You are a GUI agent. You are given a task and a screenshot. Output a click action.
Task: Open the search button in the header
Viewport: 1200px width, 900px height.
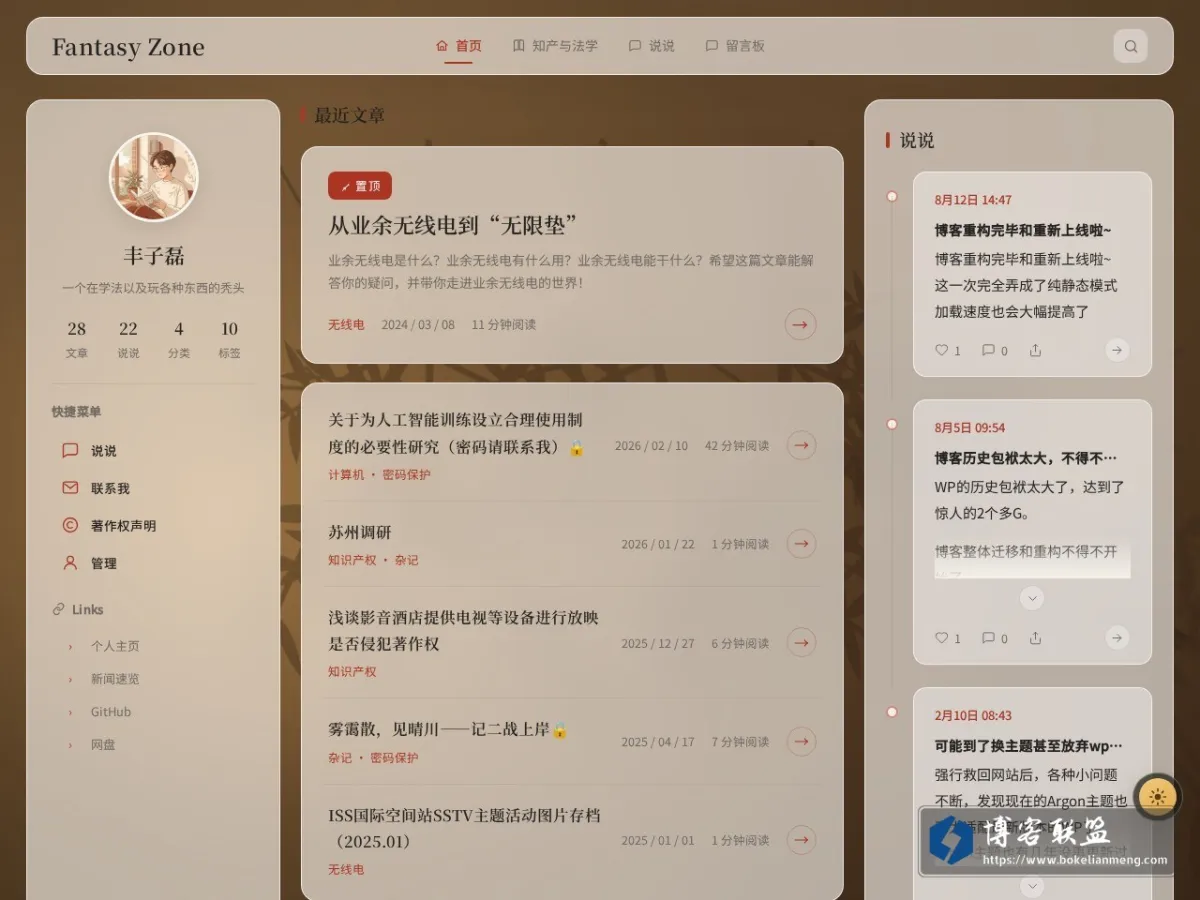[1130, 46]
